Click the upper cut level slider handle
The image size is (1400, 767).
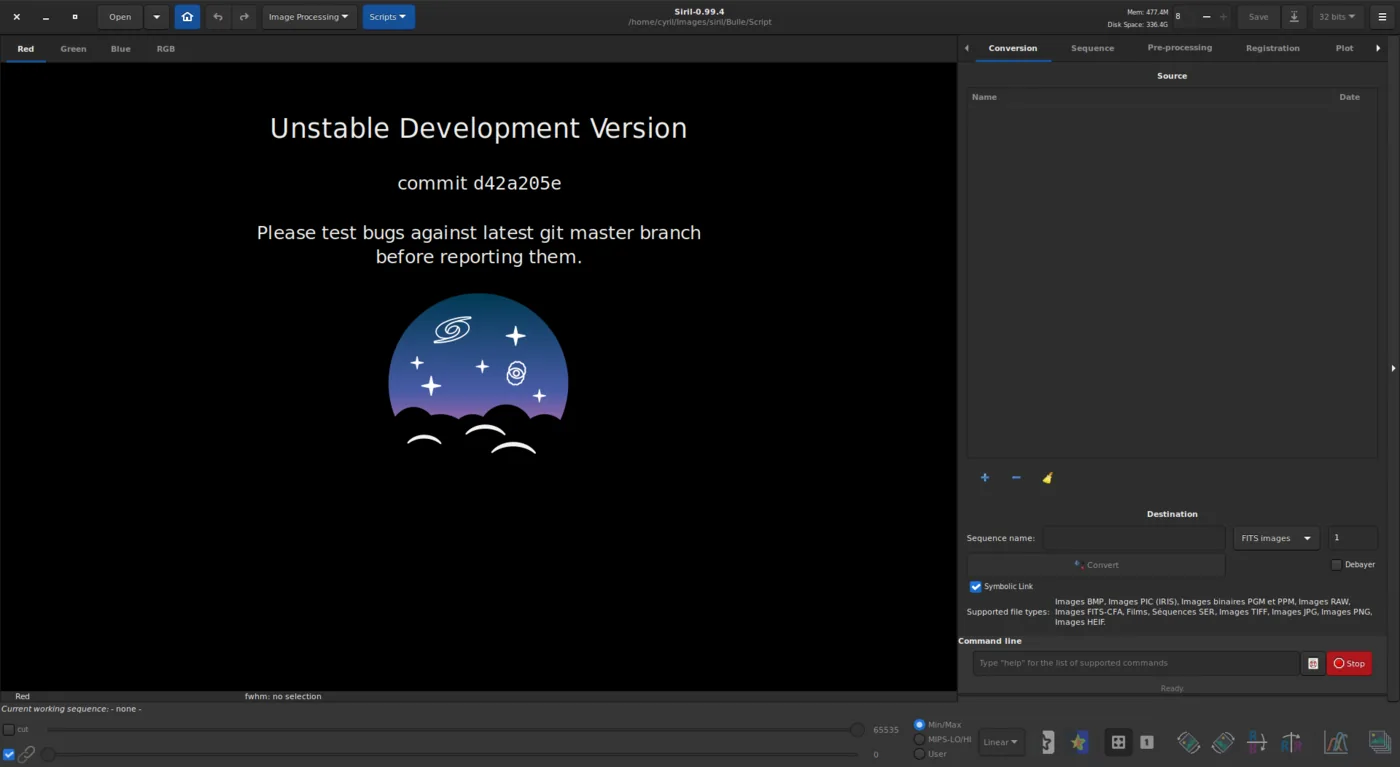tap(857, 730)
